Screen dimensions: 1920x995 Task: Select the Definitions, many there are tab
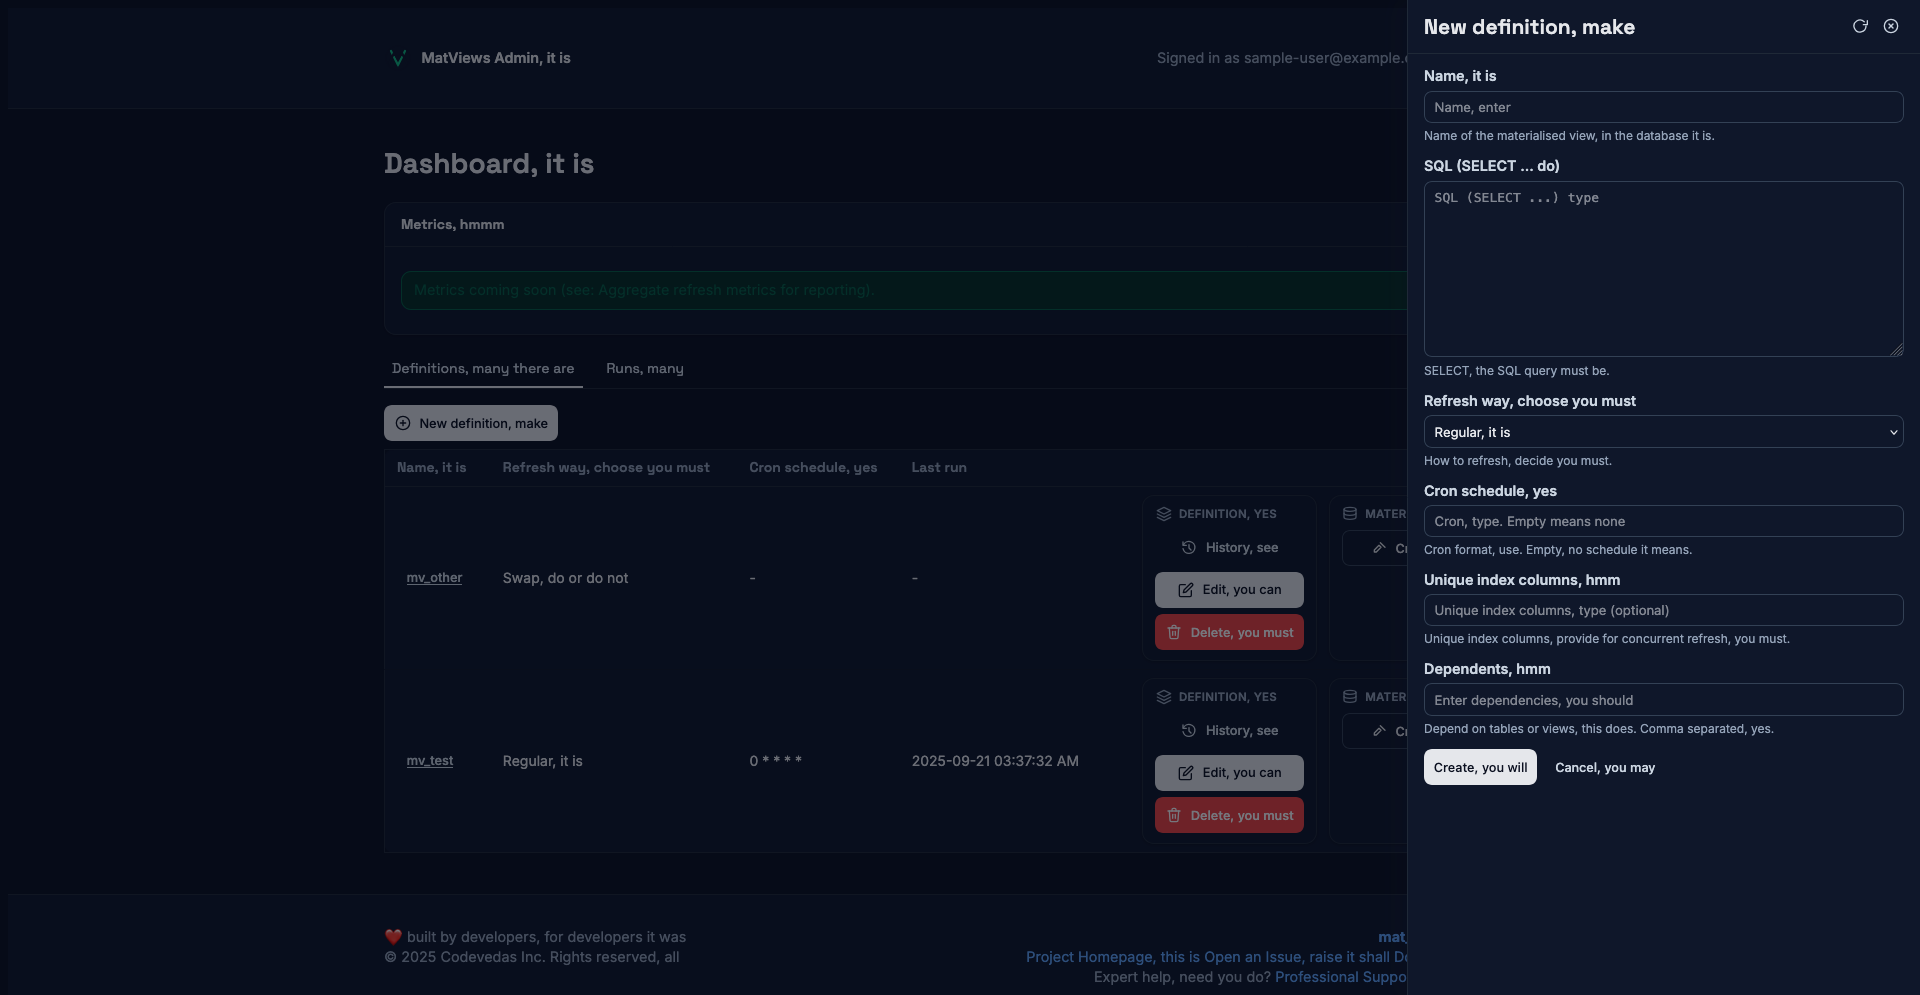(x=483, y=369)
